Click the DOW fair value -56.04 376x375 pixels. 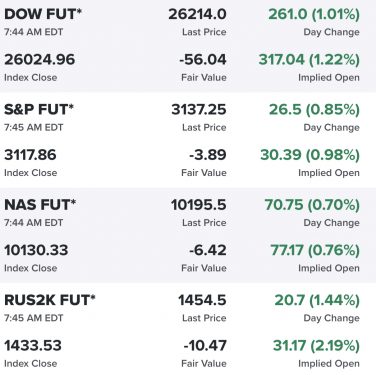[203, 60]
